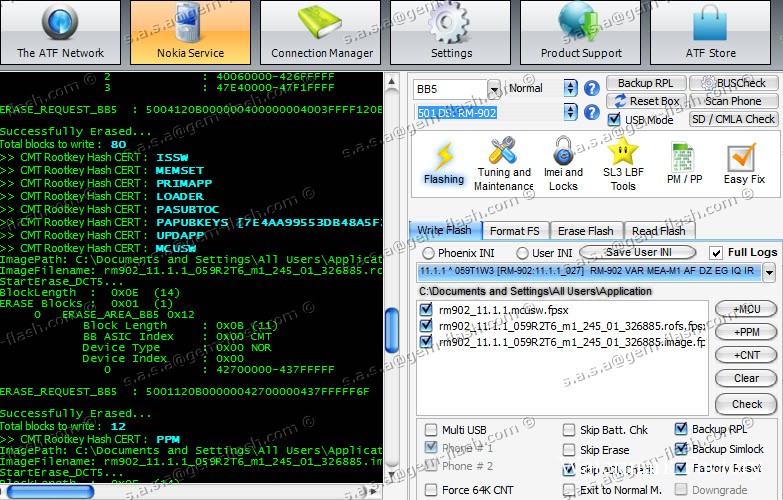This screenshot has height=500, width=783.
Task: Select the User INI radio button
Action: click(x=522, y=253)
